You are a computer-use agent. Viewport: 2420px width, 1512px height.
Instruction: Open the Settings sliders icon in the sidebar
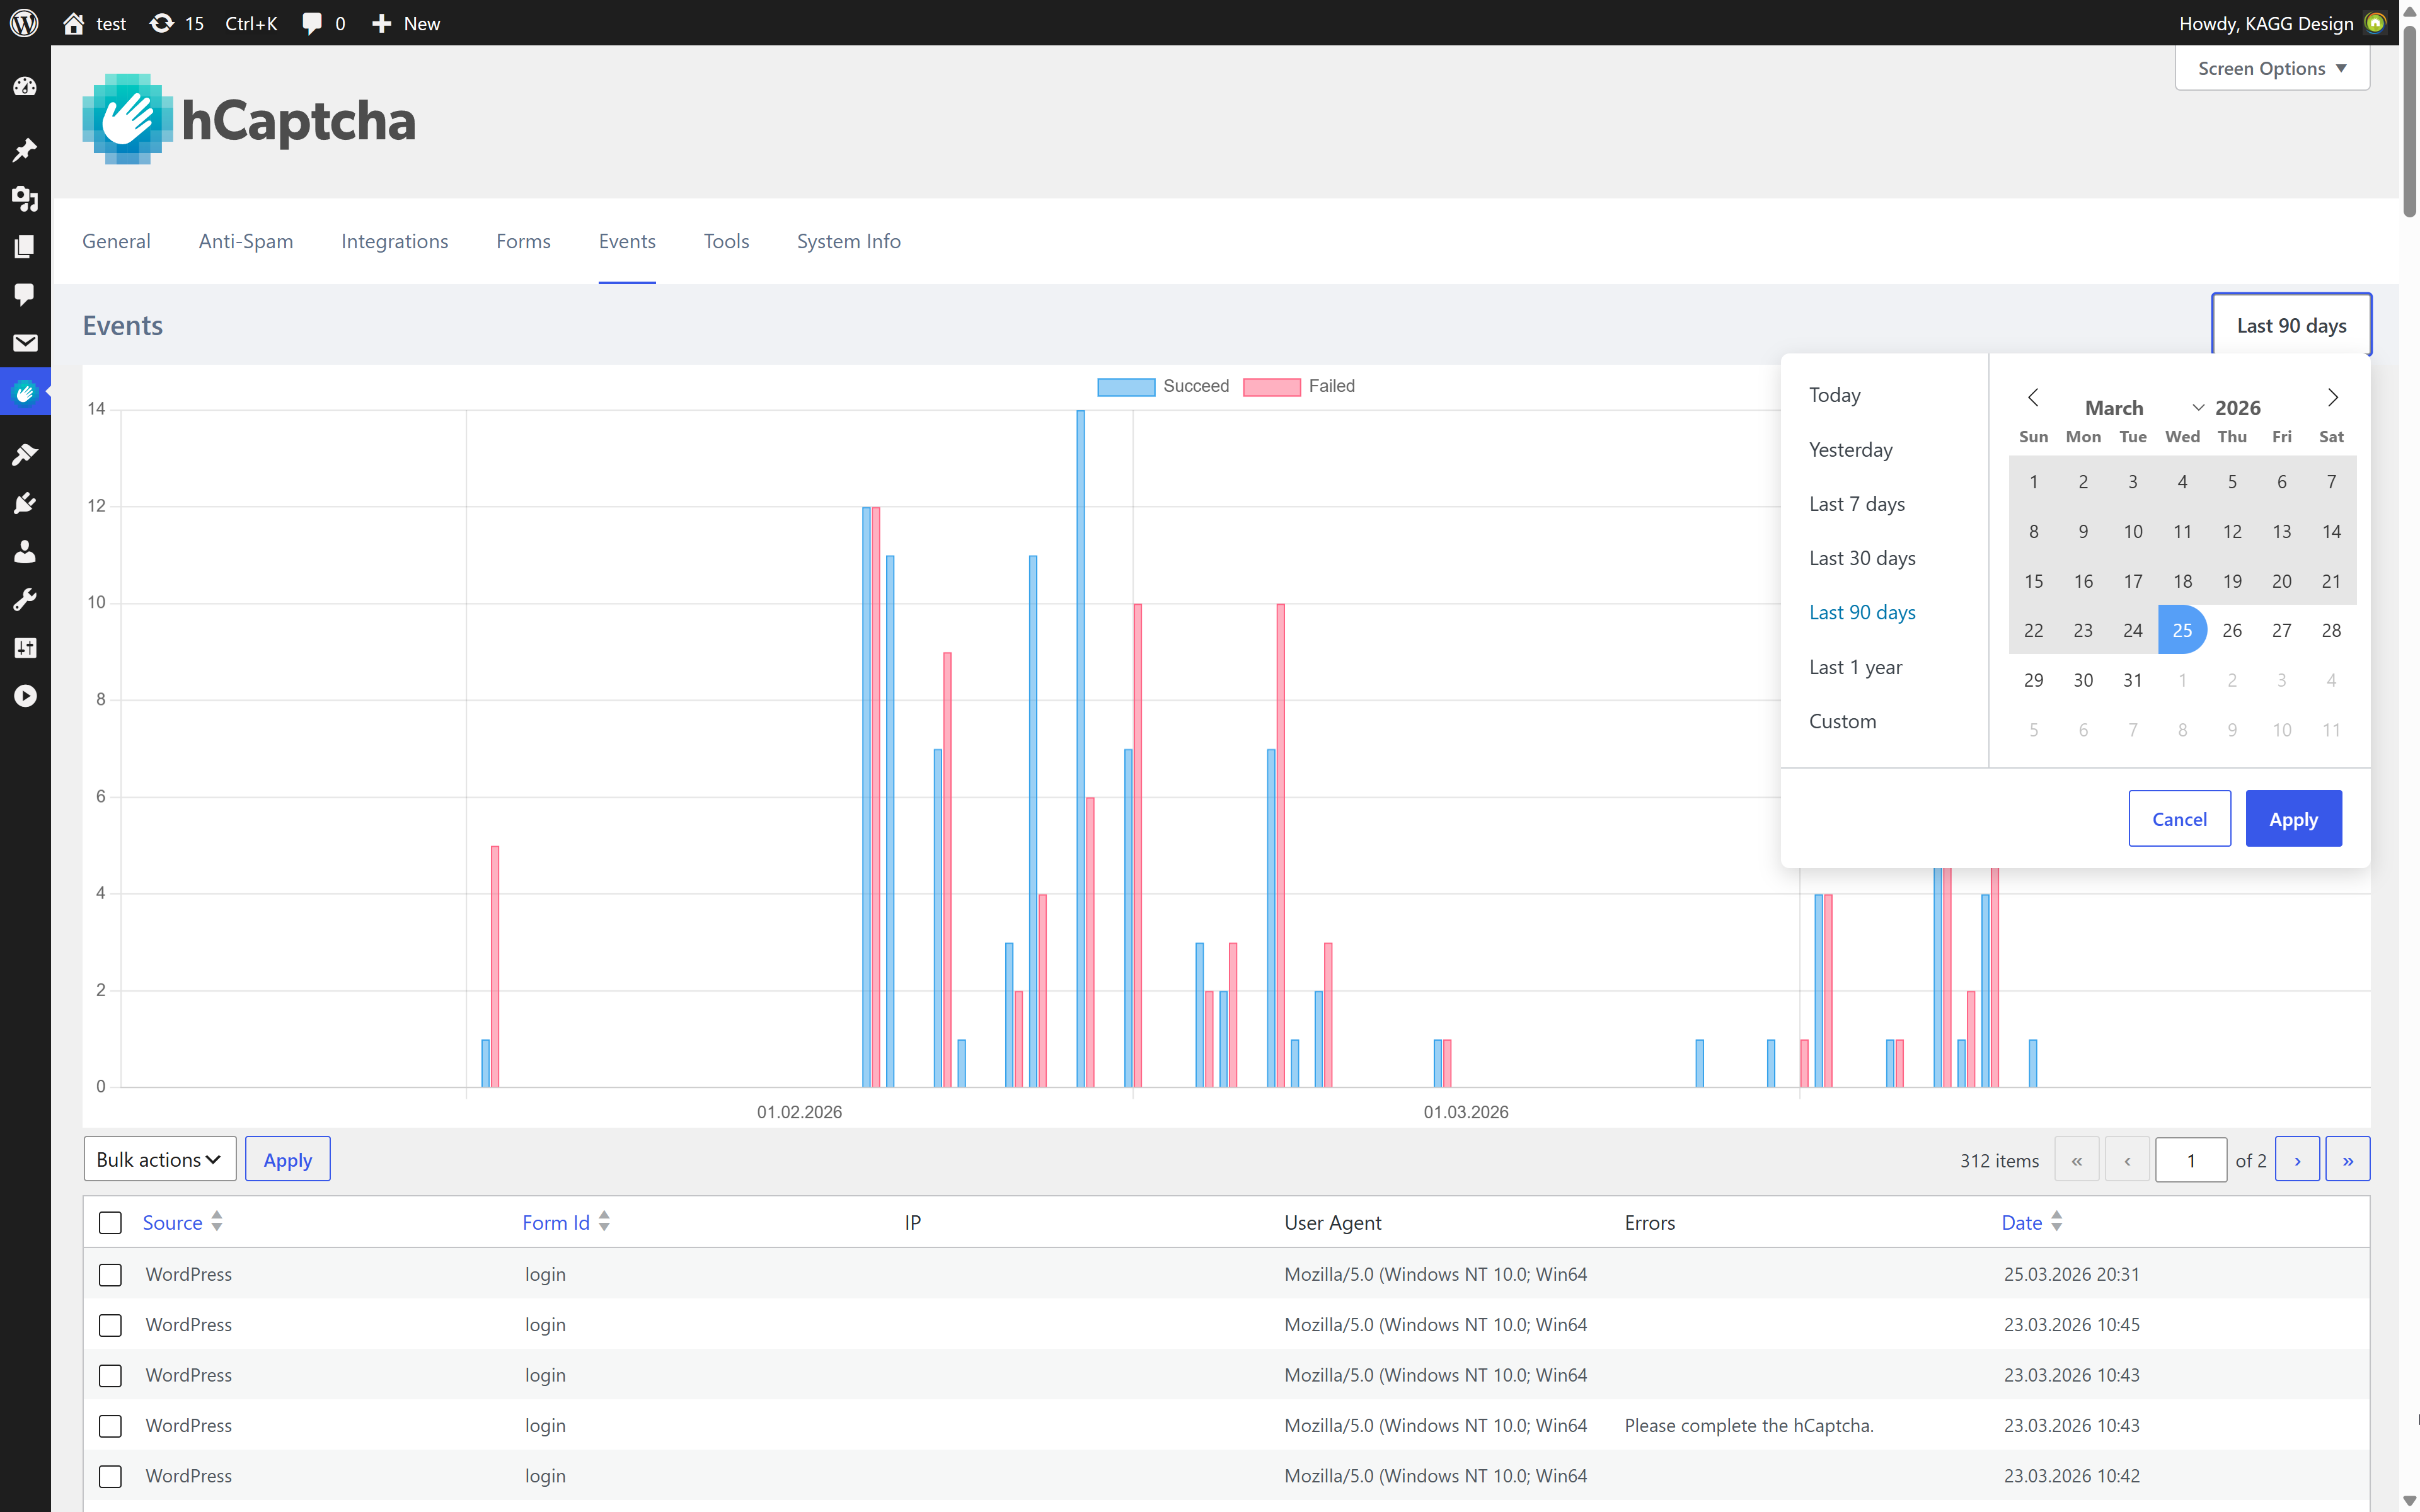point(25,647)
